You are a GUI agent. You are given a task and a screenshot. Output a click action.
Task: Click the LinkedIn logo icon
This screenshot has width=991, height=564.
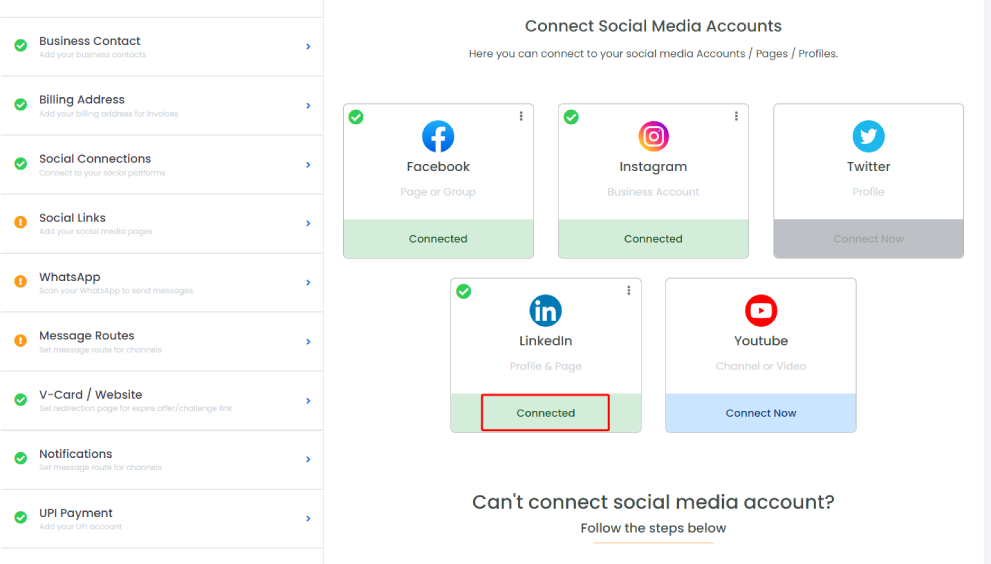point(545,310)
